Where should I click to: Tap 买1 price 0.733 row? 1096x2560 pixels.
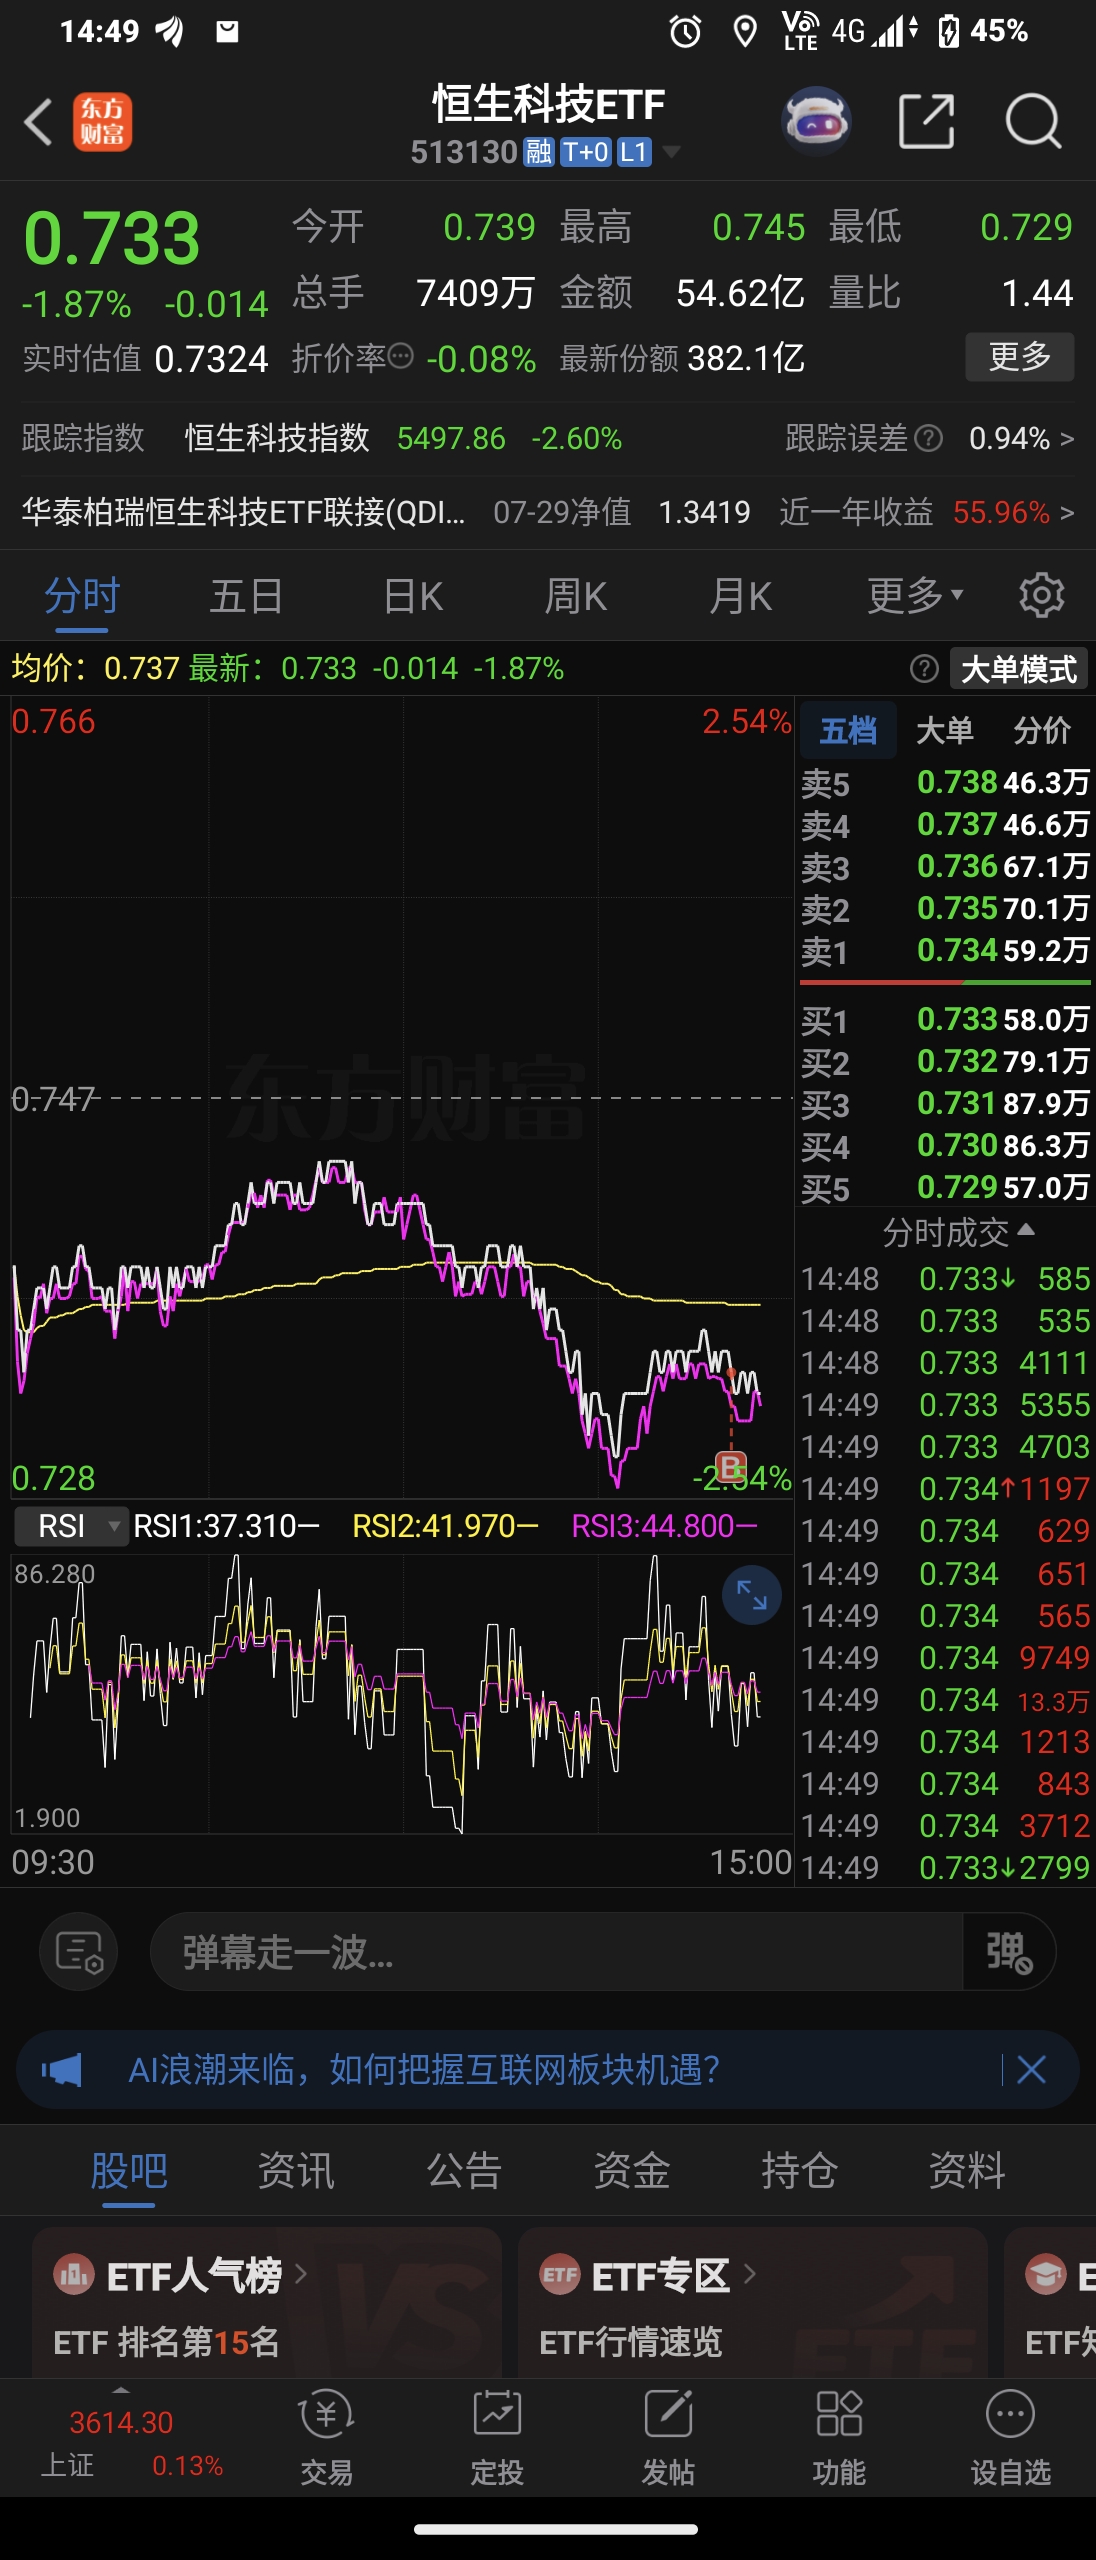945,1019
